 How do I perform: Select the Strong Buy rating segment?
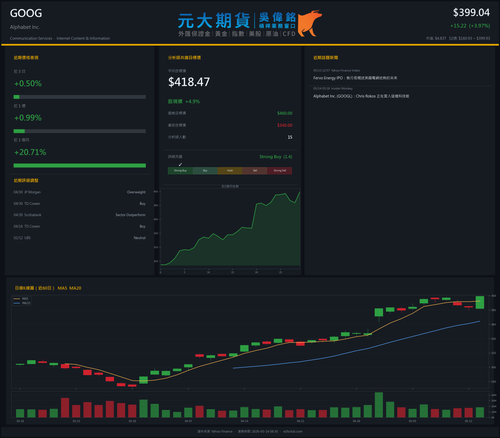(180, 171)
